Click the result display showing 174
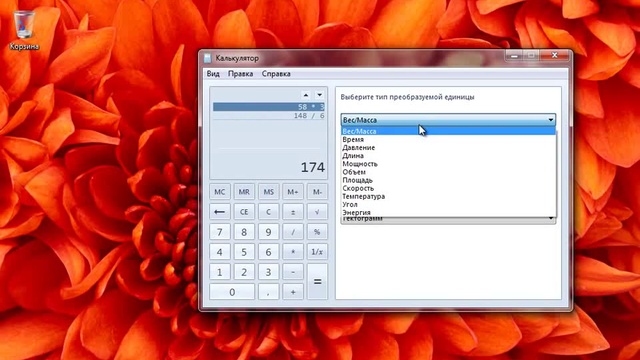 point(313,167)
